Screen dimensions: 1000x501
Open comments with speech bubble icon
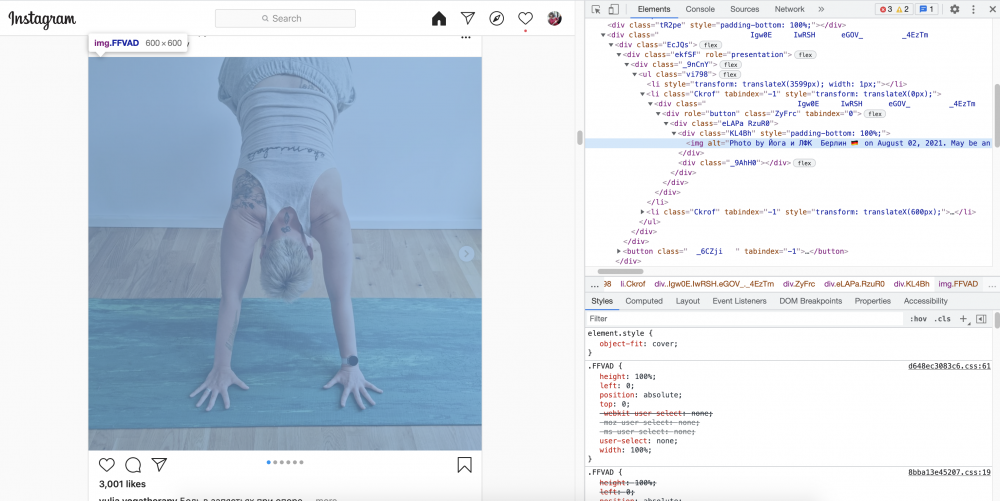coord(133,465)
